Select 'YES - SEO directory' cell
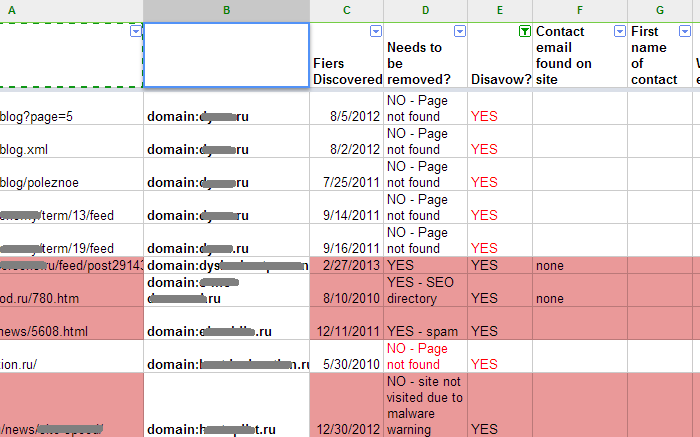 425,290
